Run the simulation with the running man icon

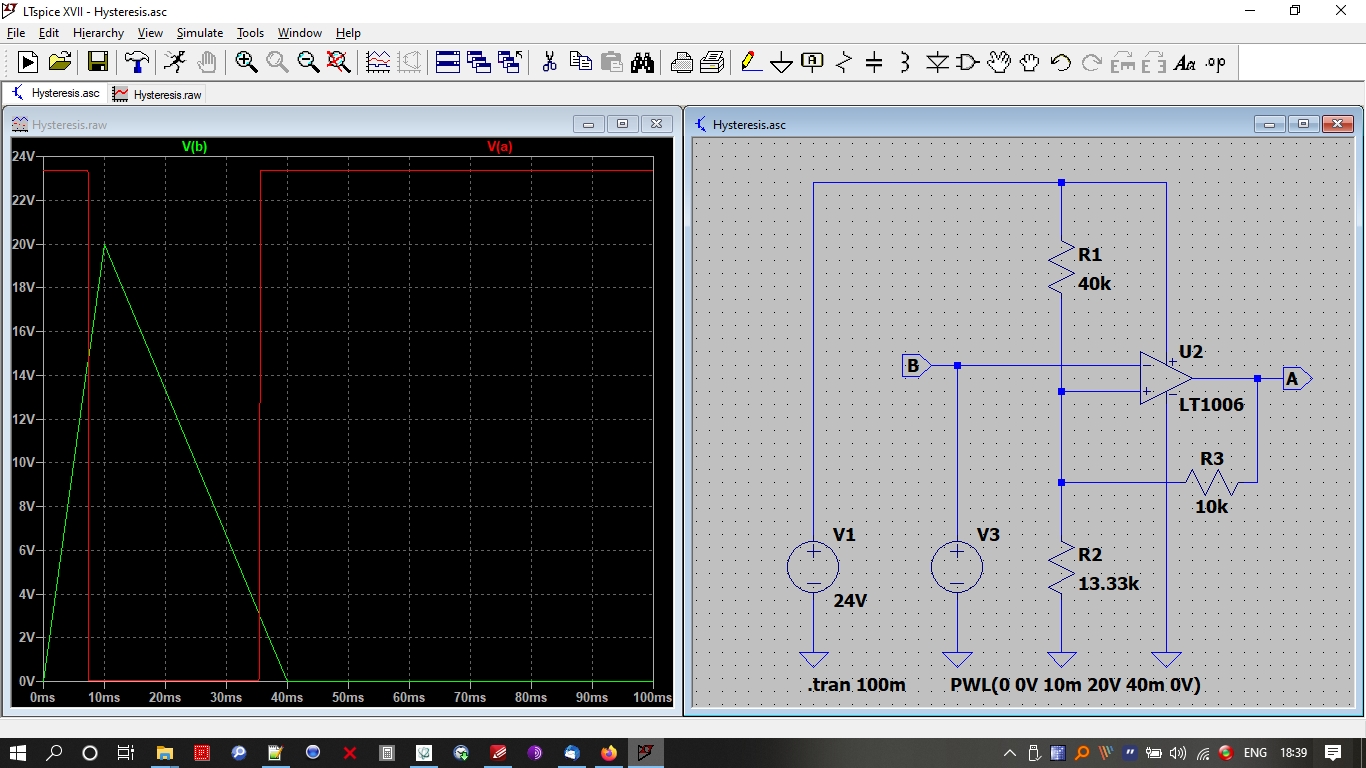pos(175,62)
